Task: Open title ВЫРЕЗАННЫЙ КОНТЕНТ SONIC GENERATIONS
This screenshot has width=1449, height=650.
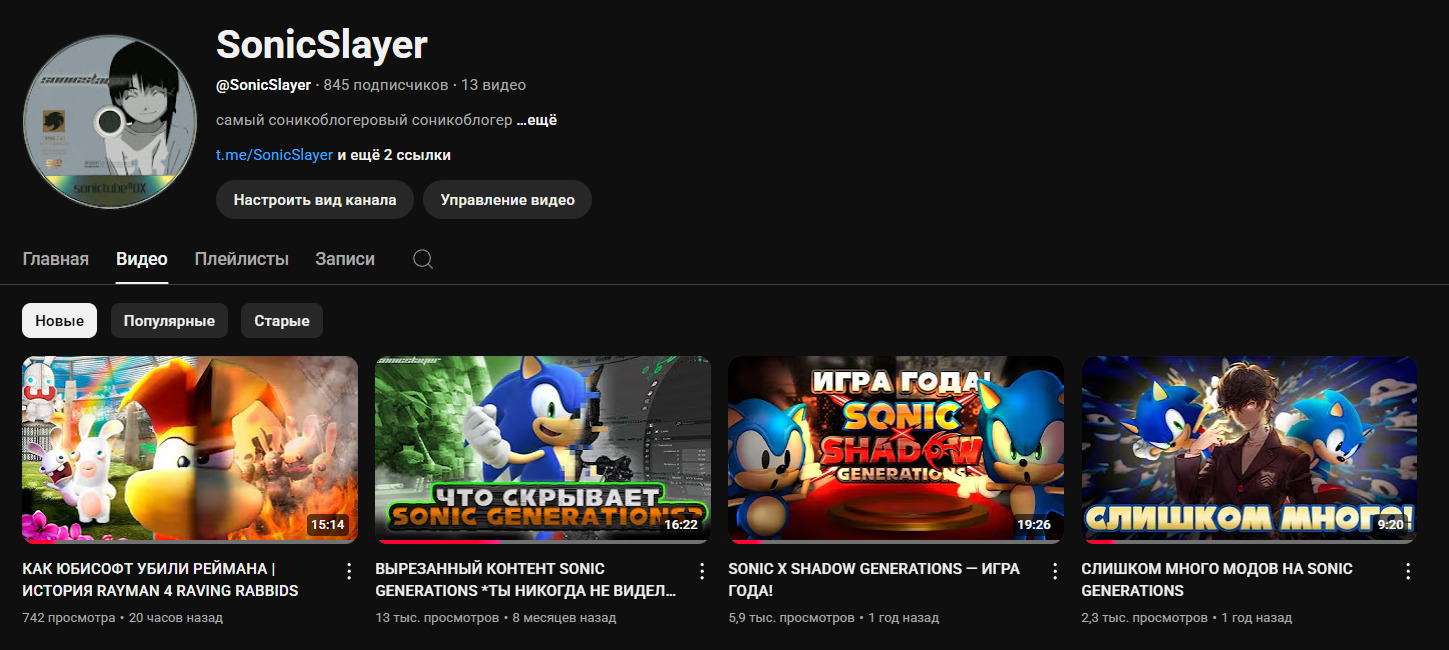Action: (x=526, y=579)
